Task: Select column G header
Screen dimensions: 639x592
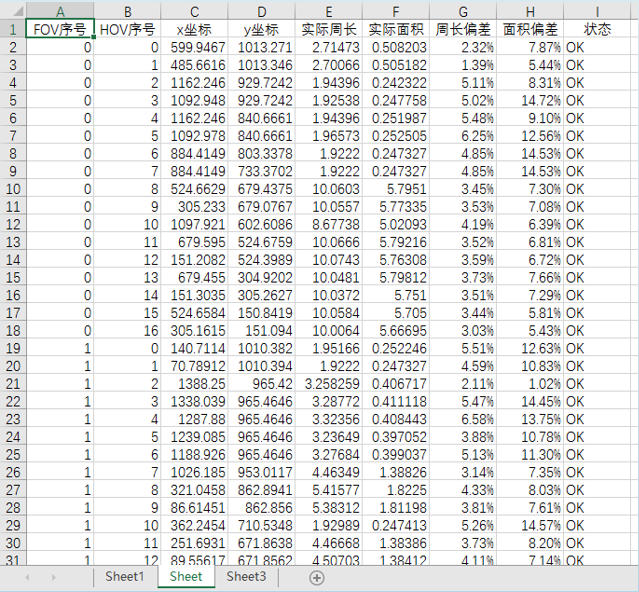Action: tap(463, 11)
